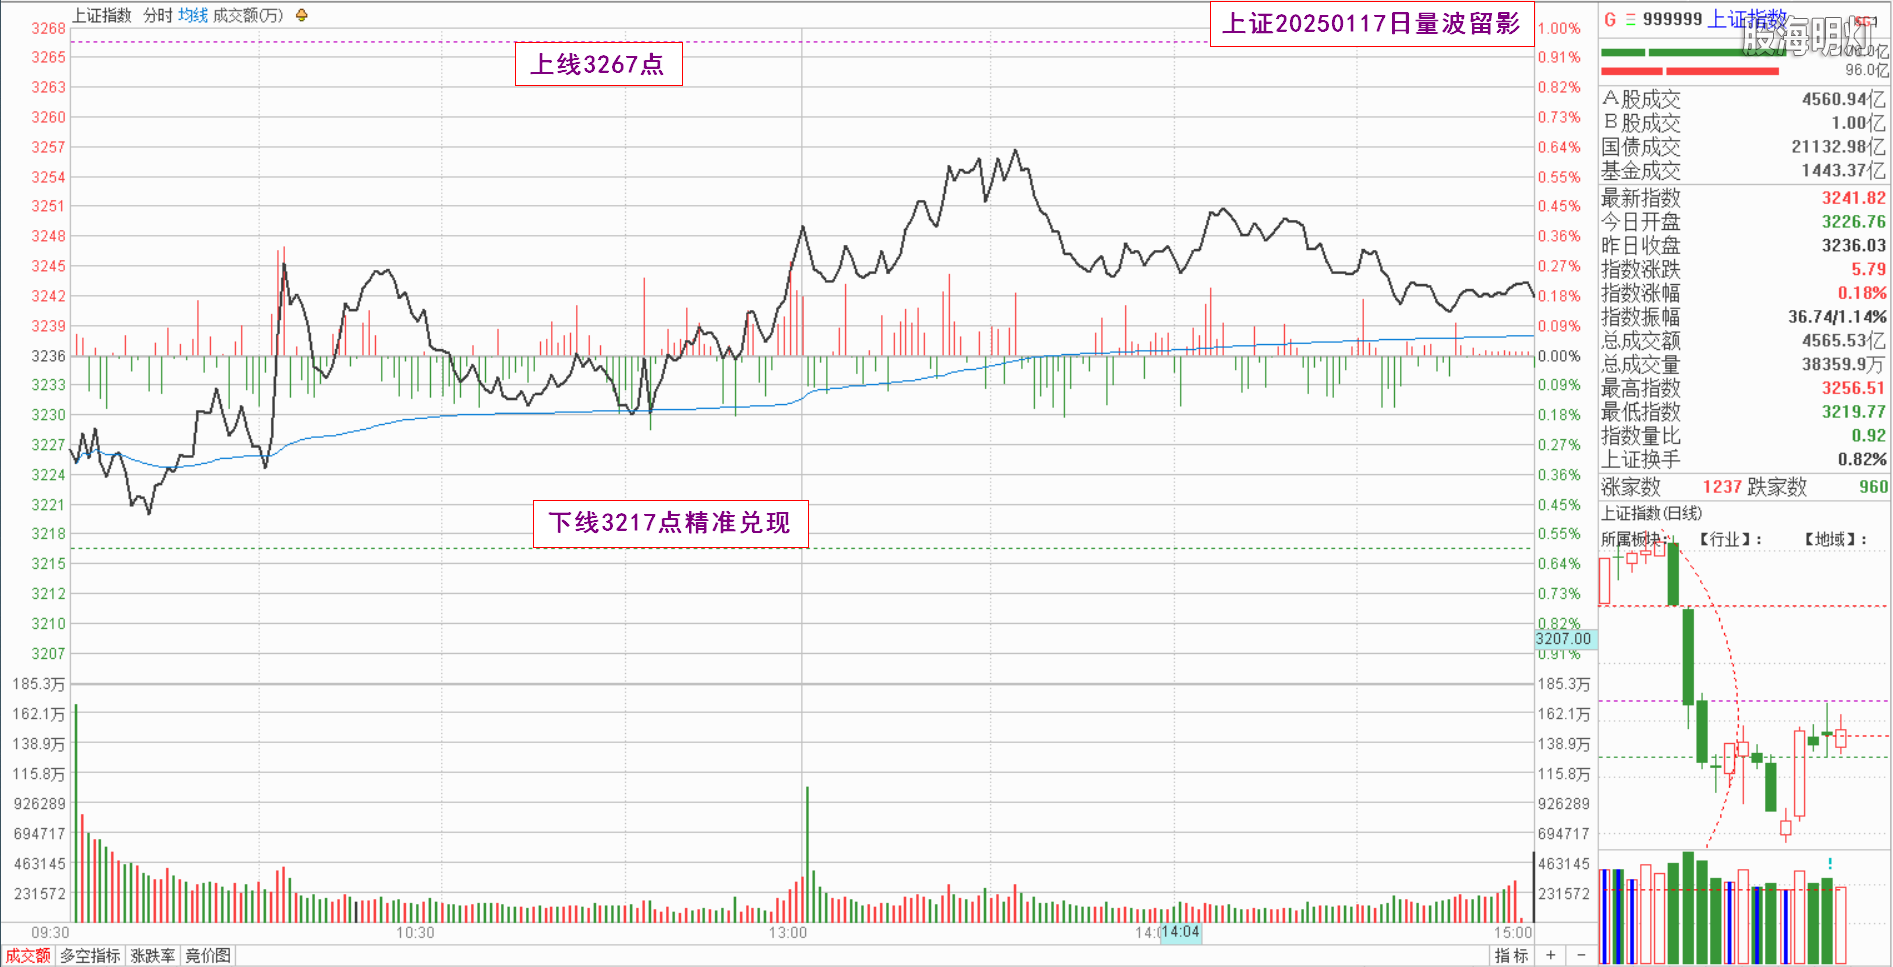Viewport: 1893px width, 967px height.
Task: Select the 指数涨跌 value 5.79
Action: click(x=1868, y=270)
